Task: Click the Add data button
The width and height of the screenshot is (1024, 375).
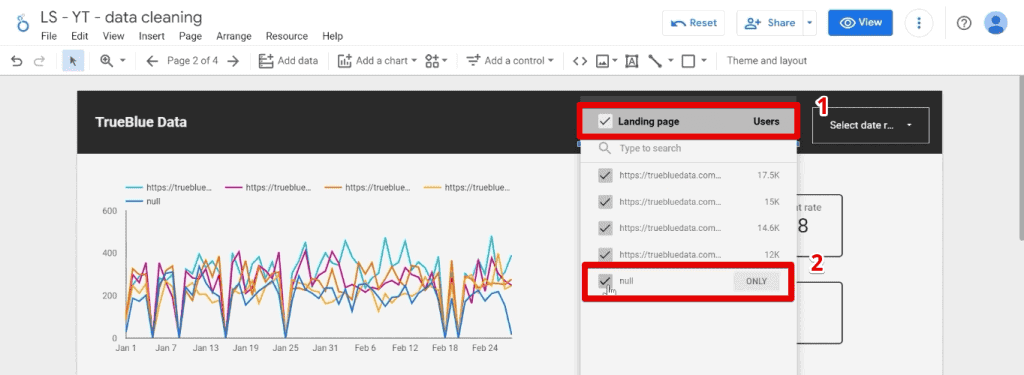Action: click(288, 61)
